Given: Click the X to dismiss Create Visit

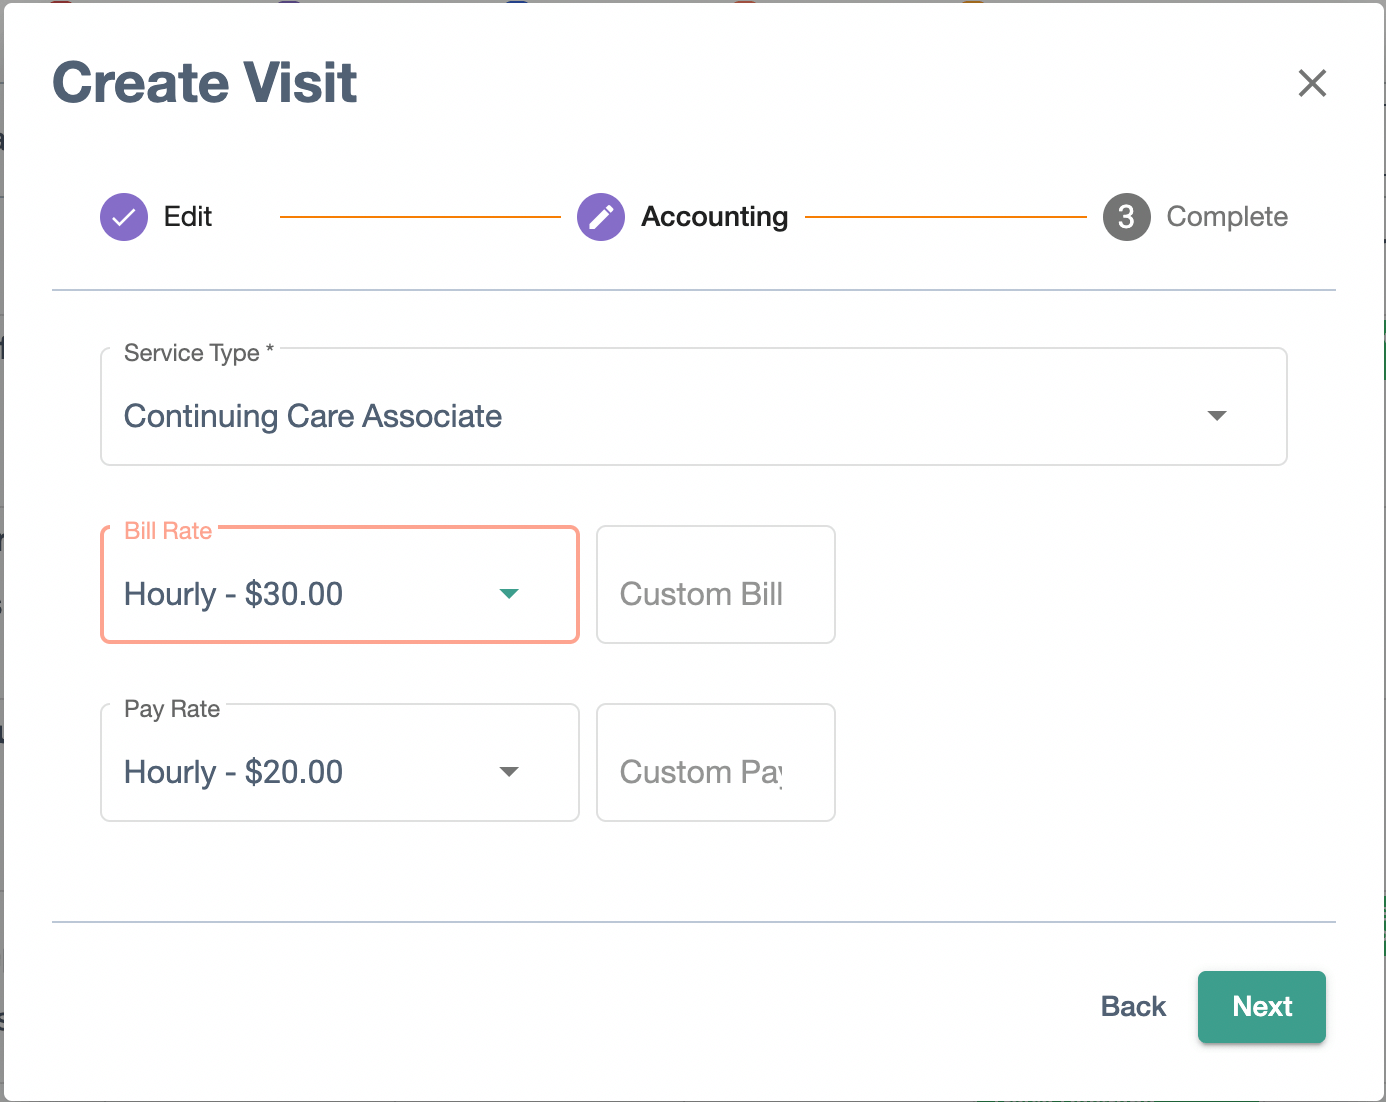Looking at the screenshot, I should coord(1312,84).
